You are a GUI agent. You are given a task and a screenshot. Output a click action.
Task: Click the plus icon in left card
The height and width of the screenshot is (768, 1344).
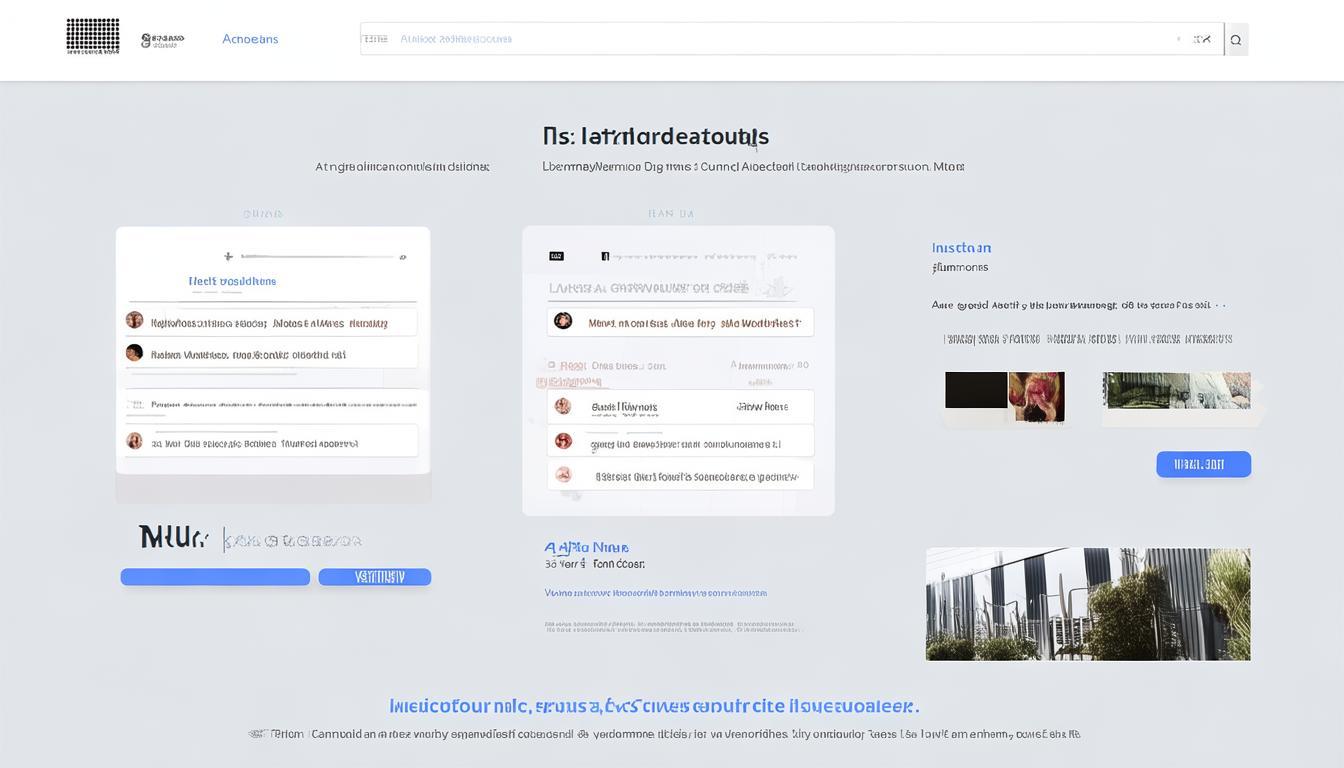[x=228, y=257]
